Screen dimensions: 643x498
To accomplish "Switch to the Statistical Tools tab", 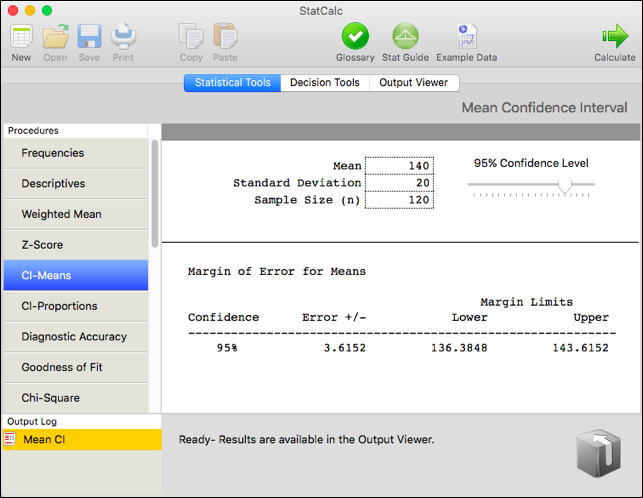I will (x=233, y=83).
